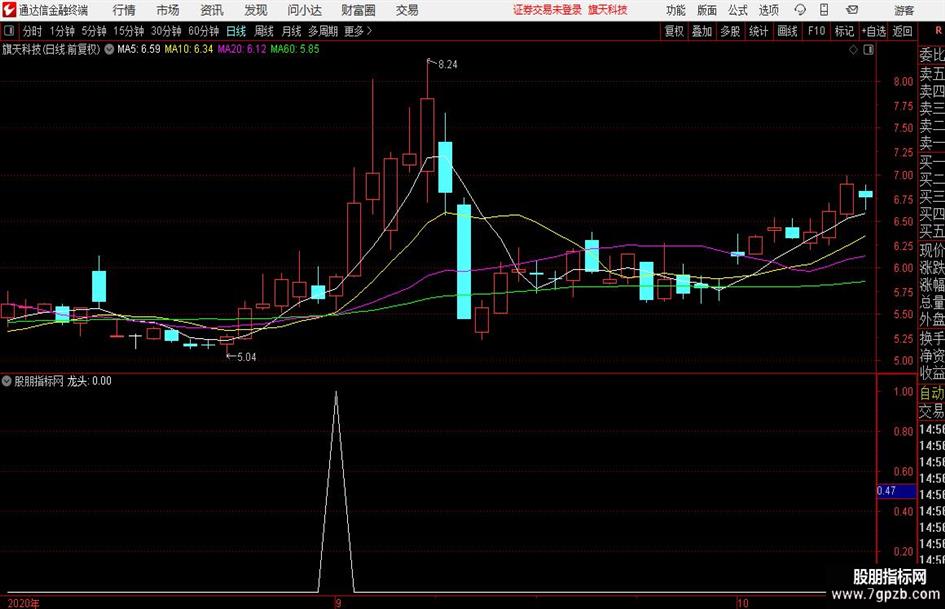Click the 8.24 high price label
The height and width of the screenshot is (609, 945).
pos(447,65)
